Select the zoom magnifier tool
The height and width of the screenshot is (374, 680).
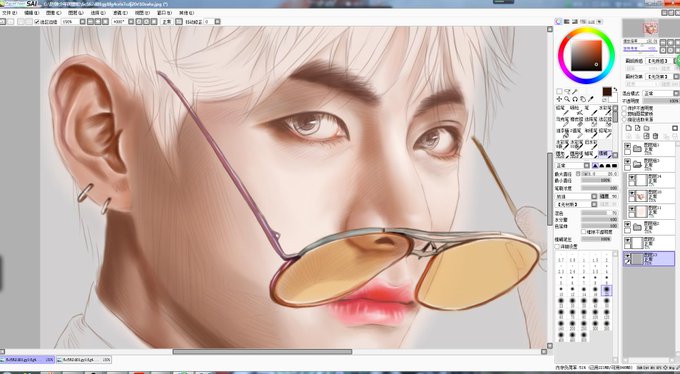coord(567,99)
